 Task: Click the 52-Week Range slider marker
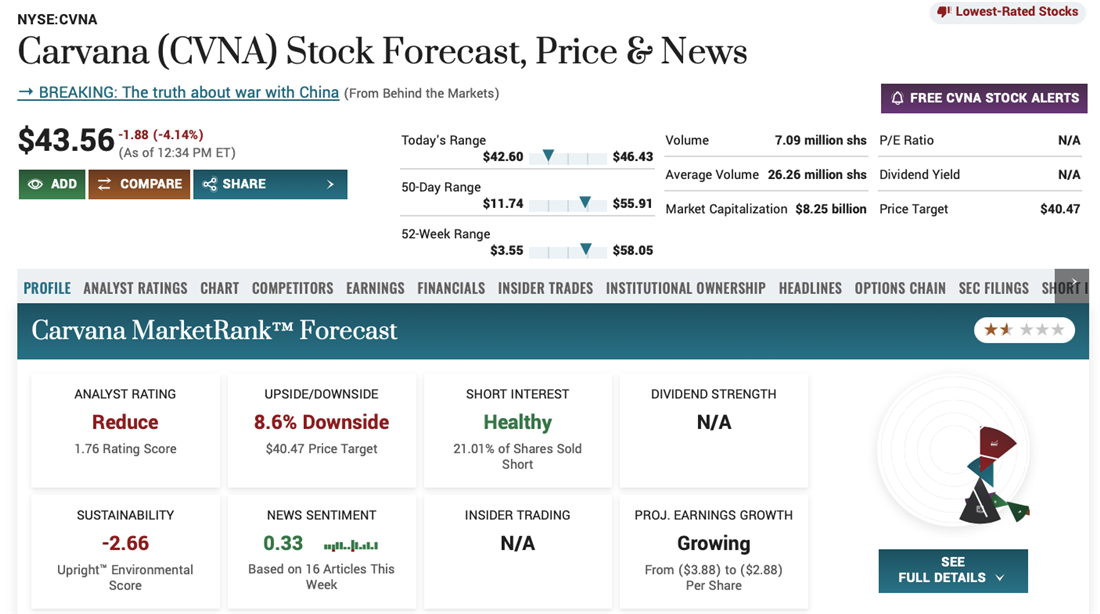pyautogui.click(x=586, y=249)
